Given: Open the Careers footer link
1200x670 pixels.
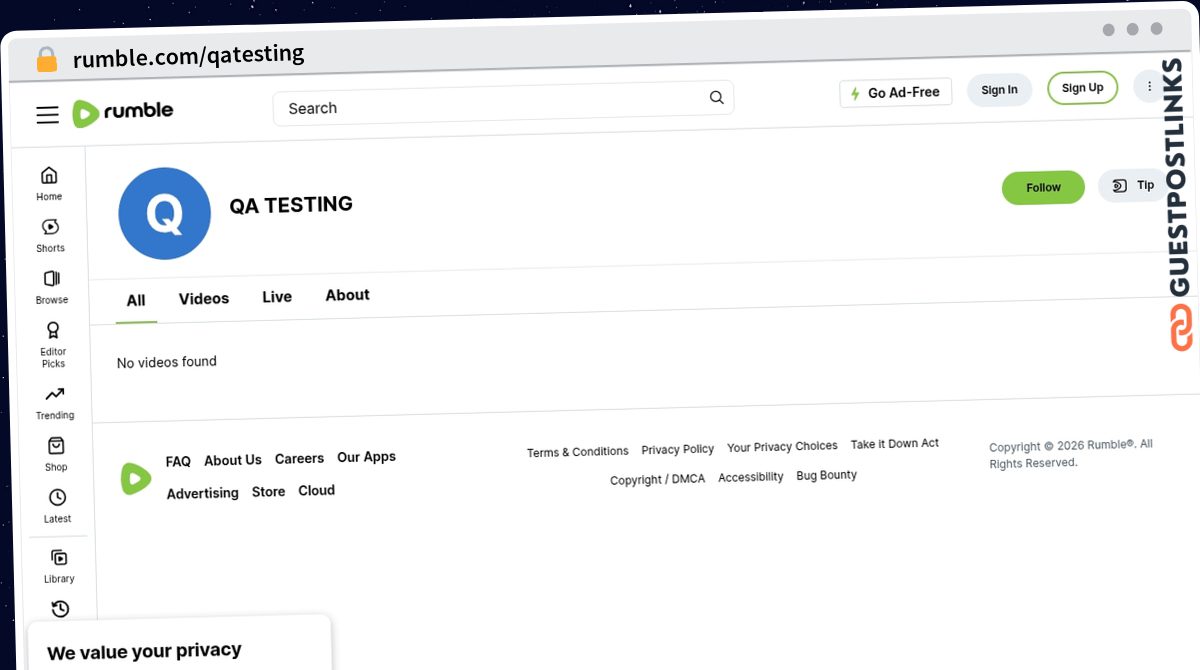Looking at the screenshot, I should point(299,459).
